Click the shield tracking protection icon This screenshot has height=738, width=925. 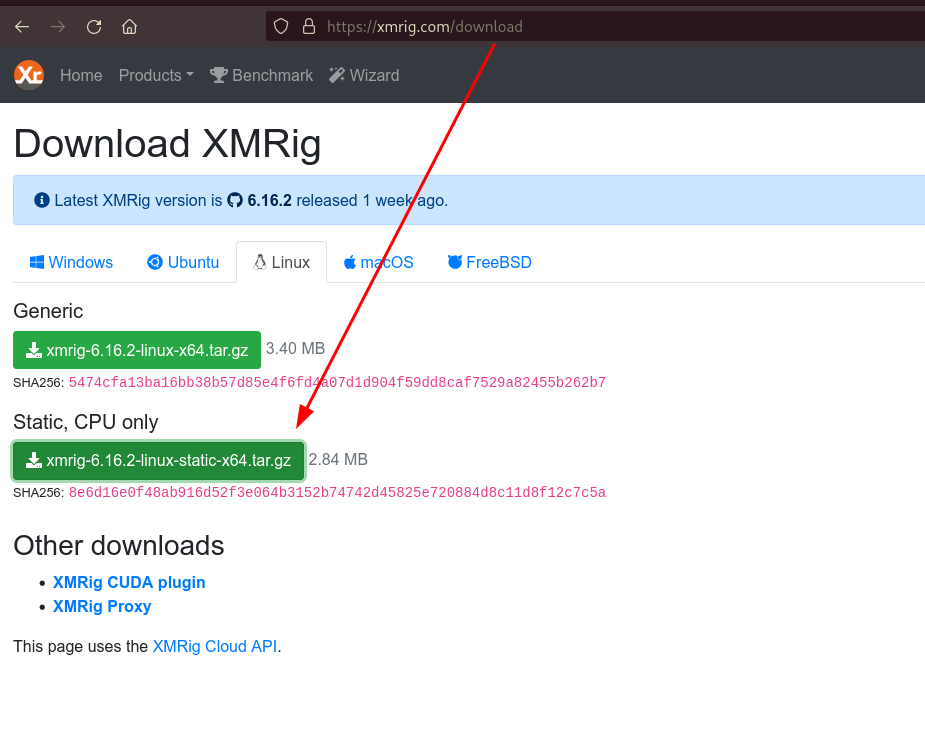[x=281, y=26]
